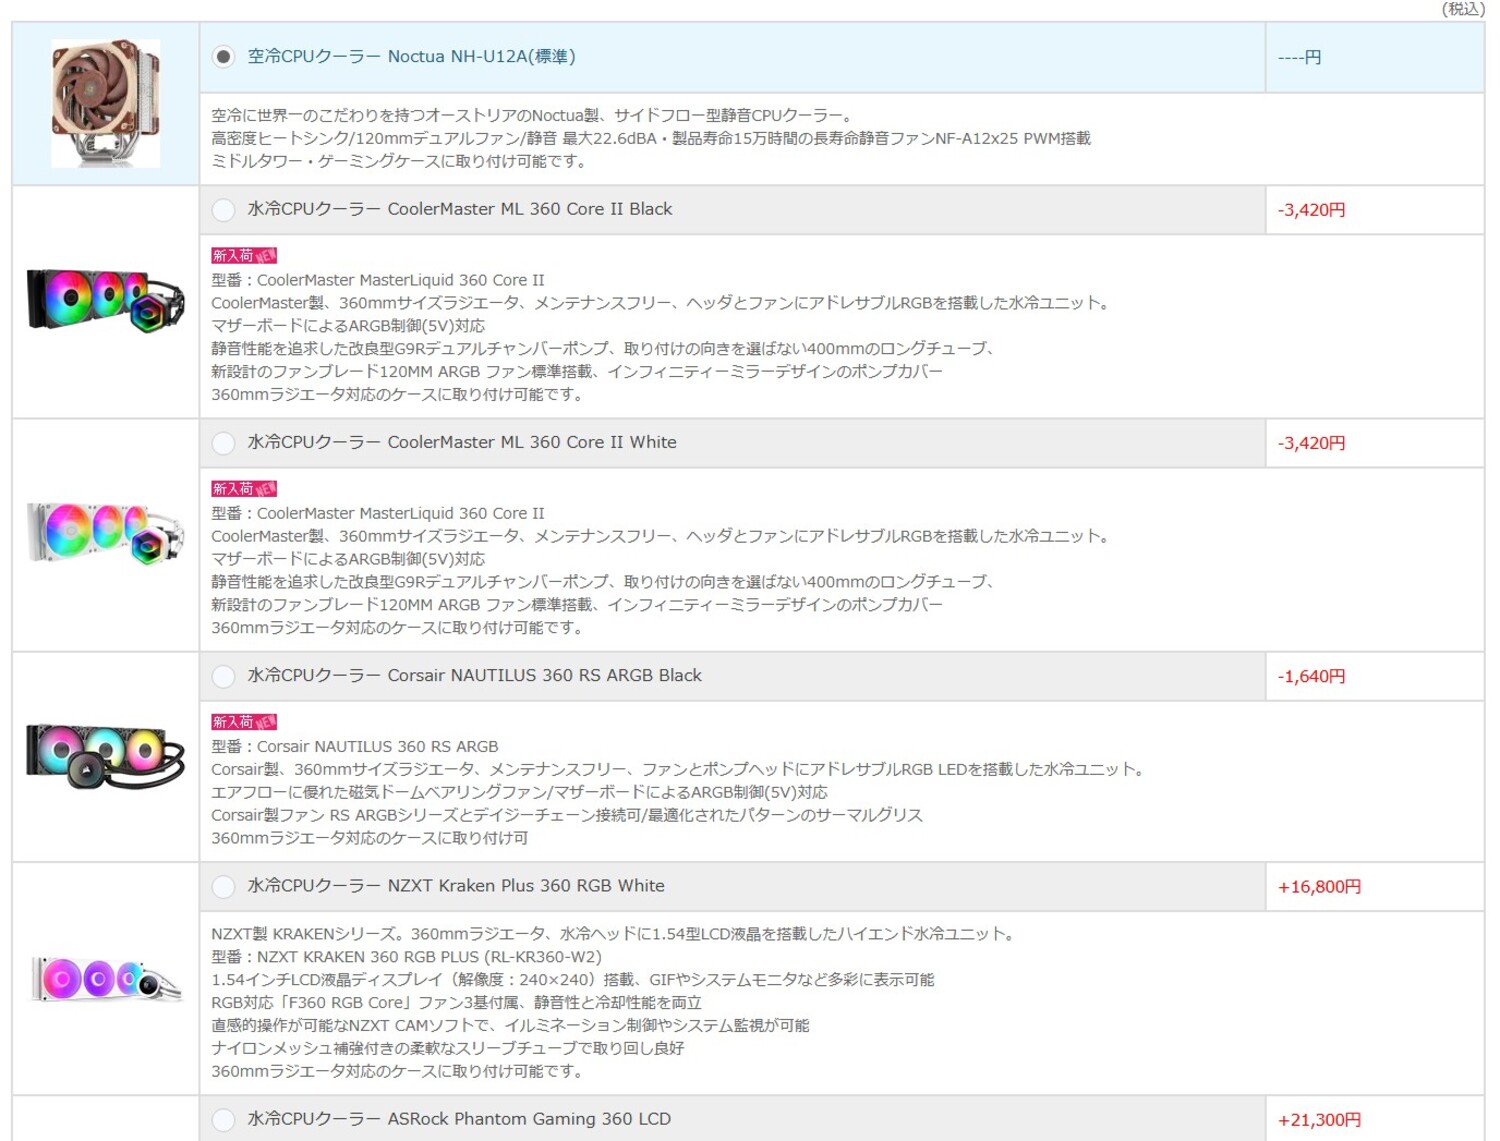Click the 水冷CPUクーラー Corsair NAUTILUS 360 RS ARGB Black label
Screen dimensions: 1500x1141
pos(475,675)
